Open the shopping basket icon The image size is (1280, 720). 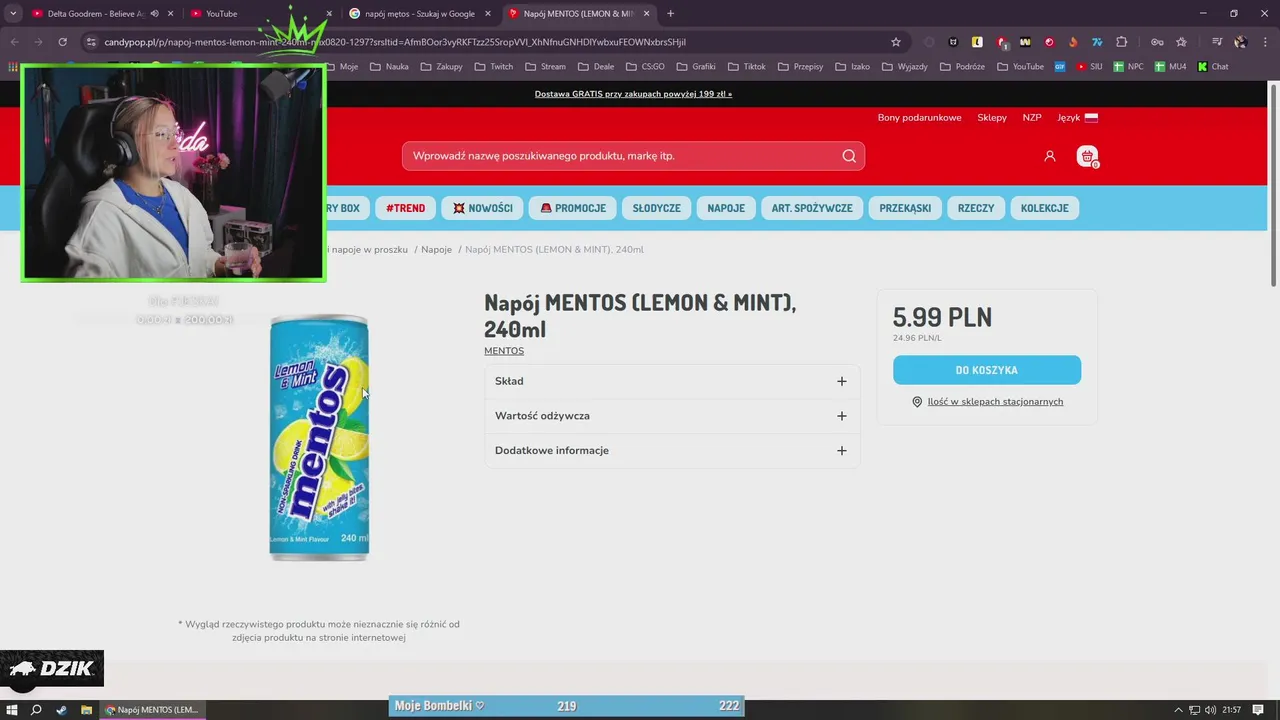tap(1087, 156)
